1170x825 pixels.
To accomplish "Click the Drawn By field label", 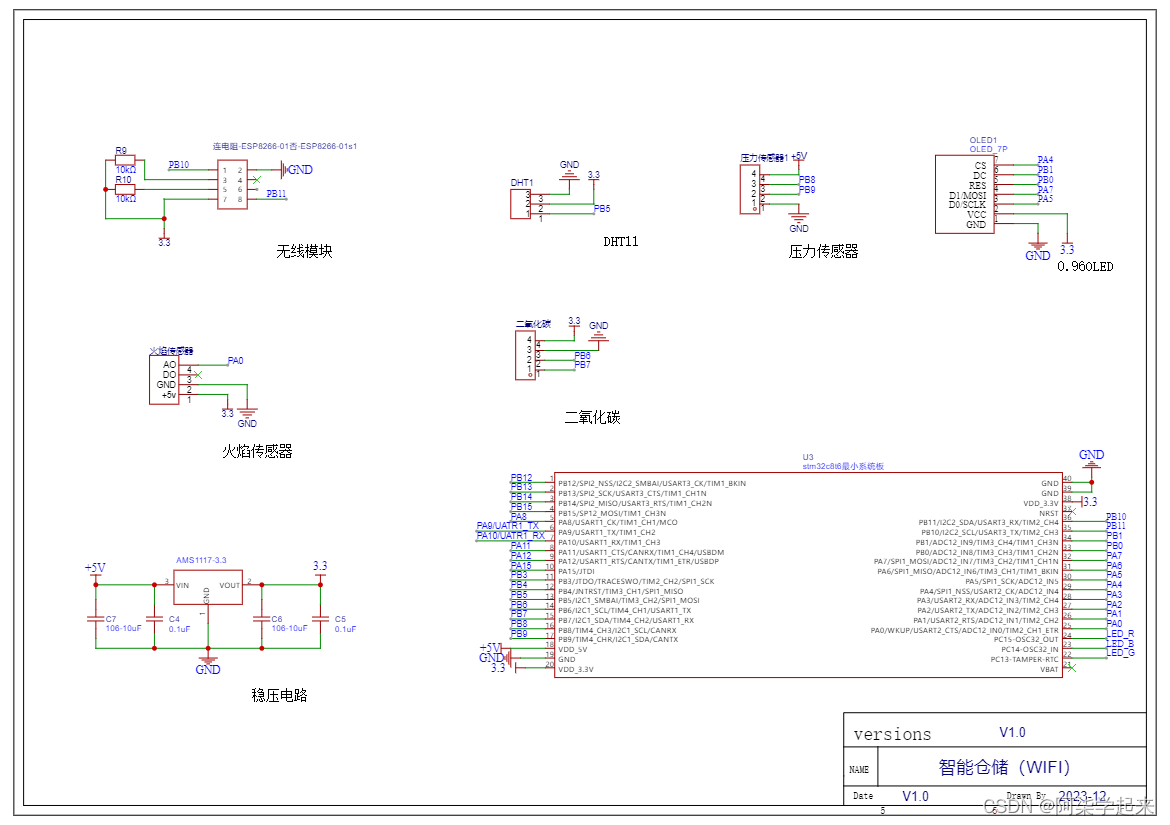I will (1026, 796).
